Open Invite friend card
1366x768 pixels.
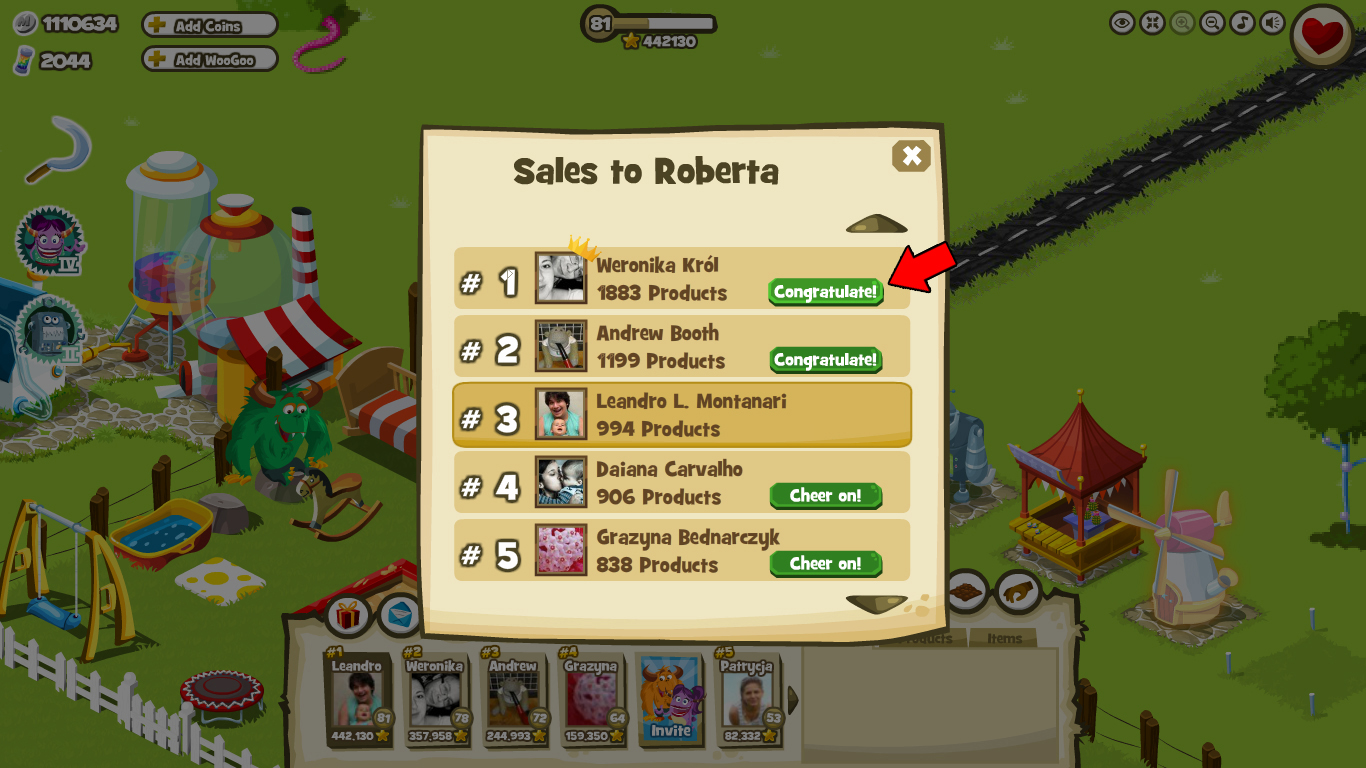tap(671, 701)
